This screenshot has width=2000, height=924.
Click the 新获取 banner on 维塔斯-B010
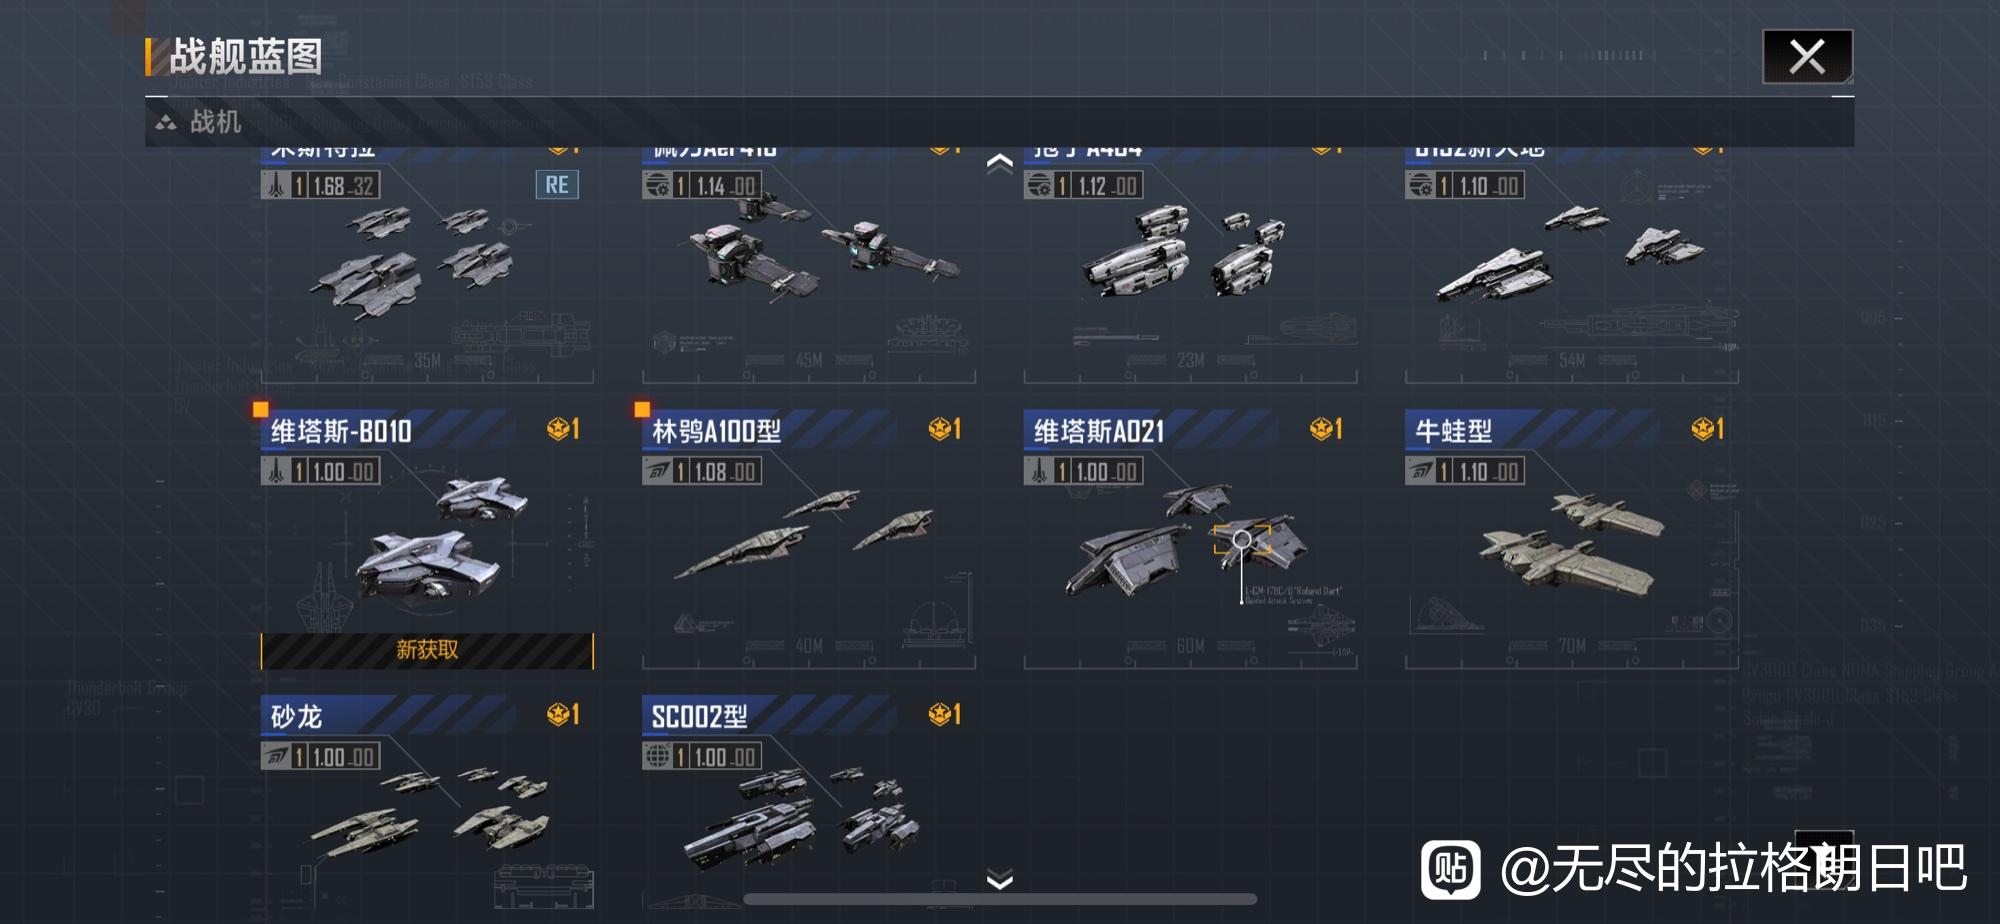[x=427, y=650]
